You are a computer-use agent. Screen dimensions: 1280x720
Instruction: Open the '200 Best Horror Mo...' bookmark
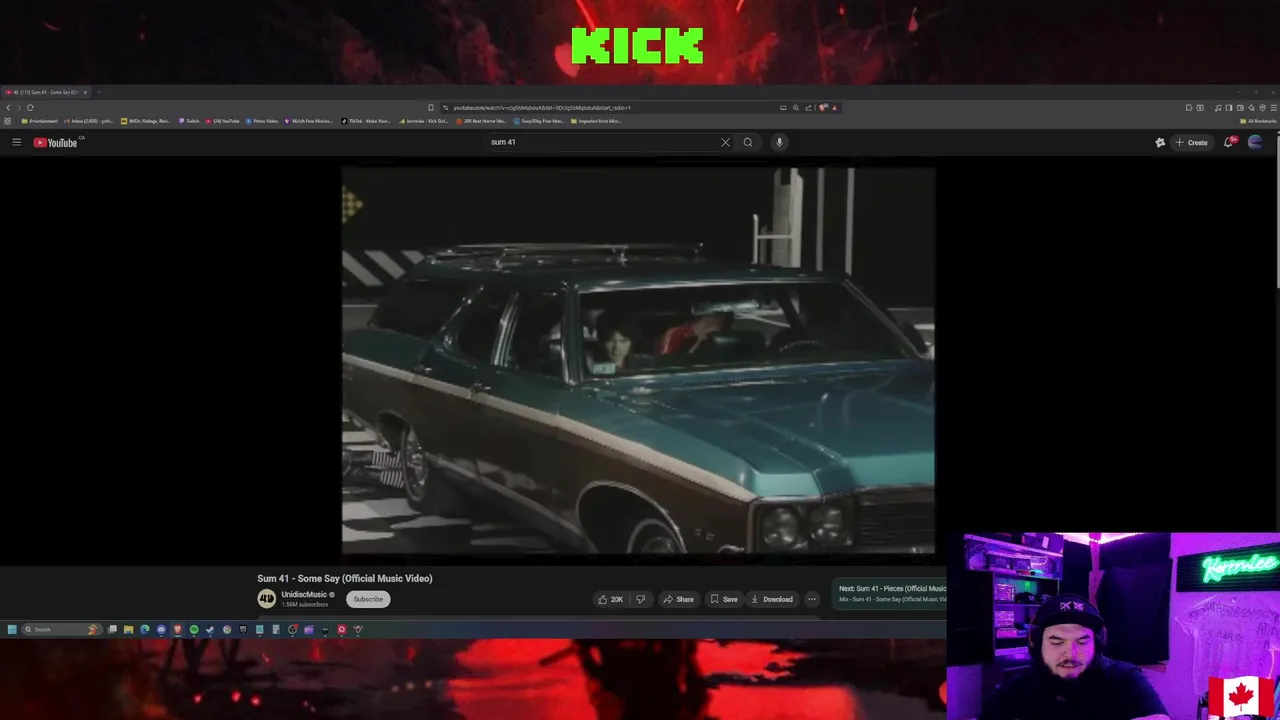(x=482, y=121)
